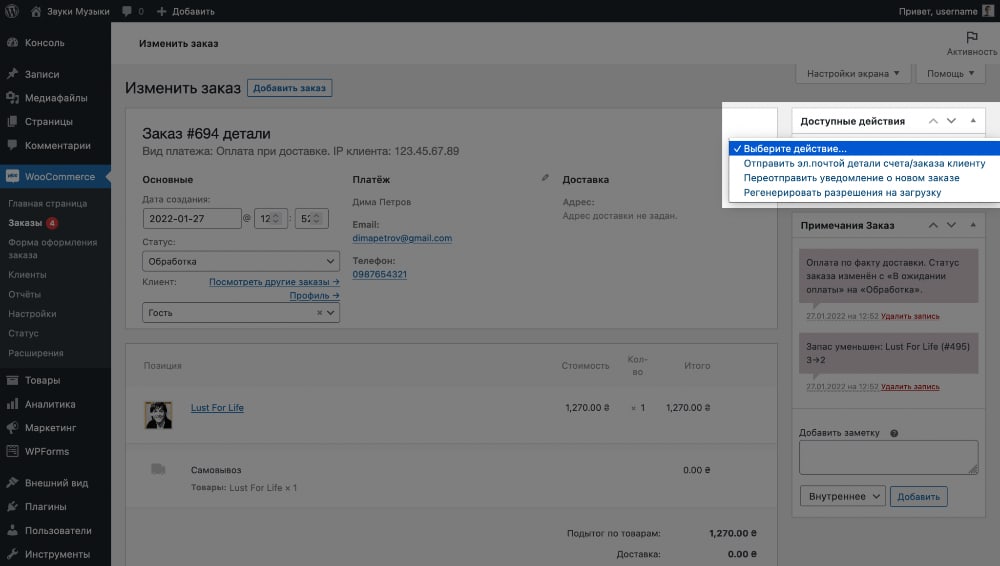Click the Страницы pages icon
Viewport: 1000px width, 566px height.
pos(12,121)
